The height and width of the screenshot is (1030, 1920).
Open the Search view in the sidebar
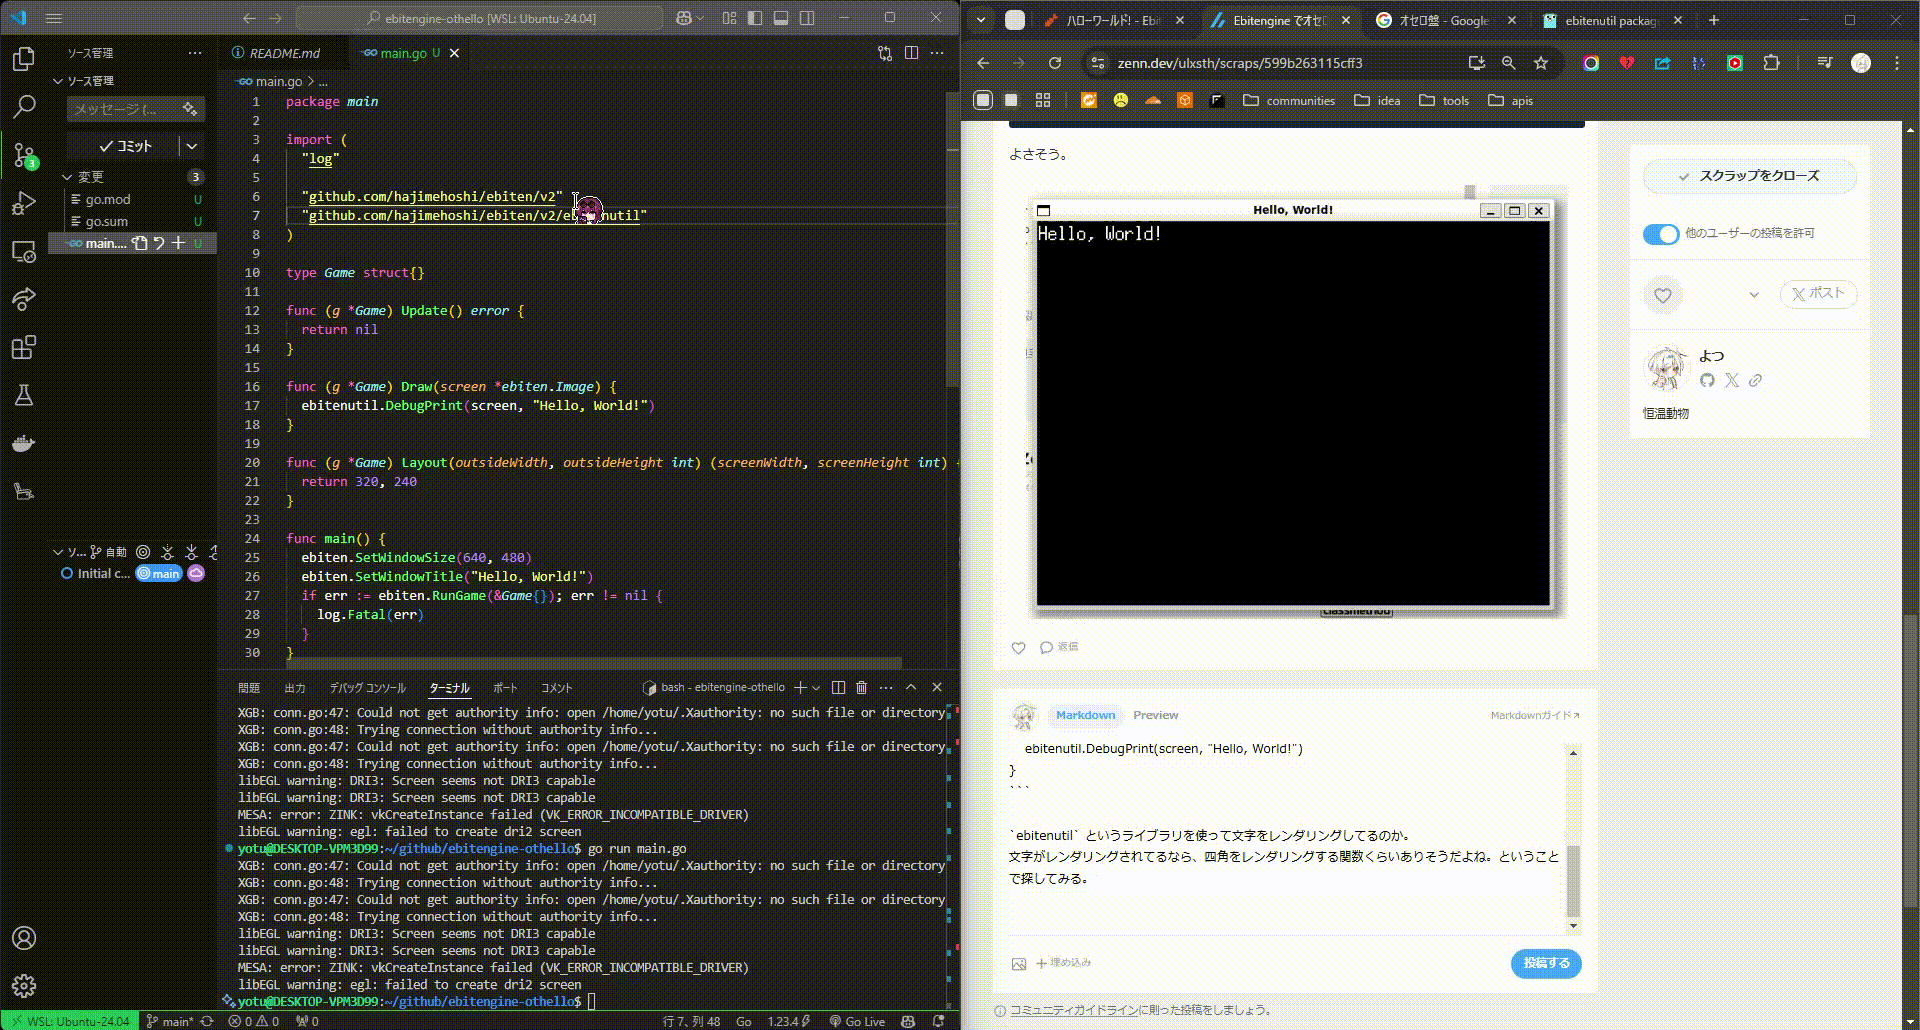click(x=24, y=106)
